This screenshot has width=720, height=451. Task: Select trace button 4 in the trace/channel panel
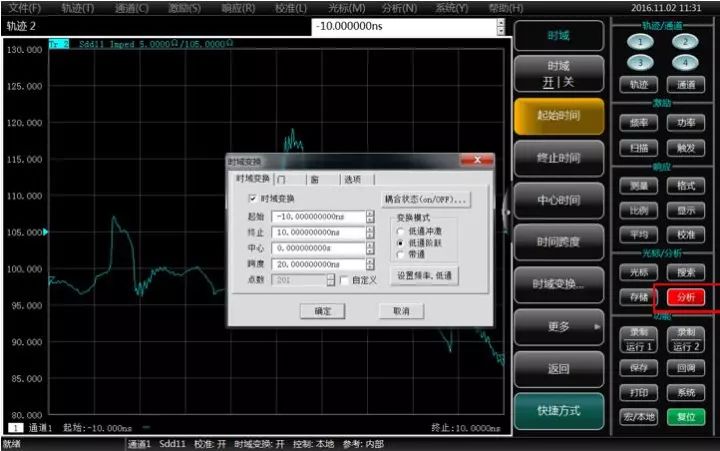coord(685,62)
